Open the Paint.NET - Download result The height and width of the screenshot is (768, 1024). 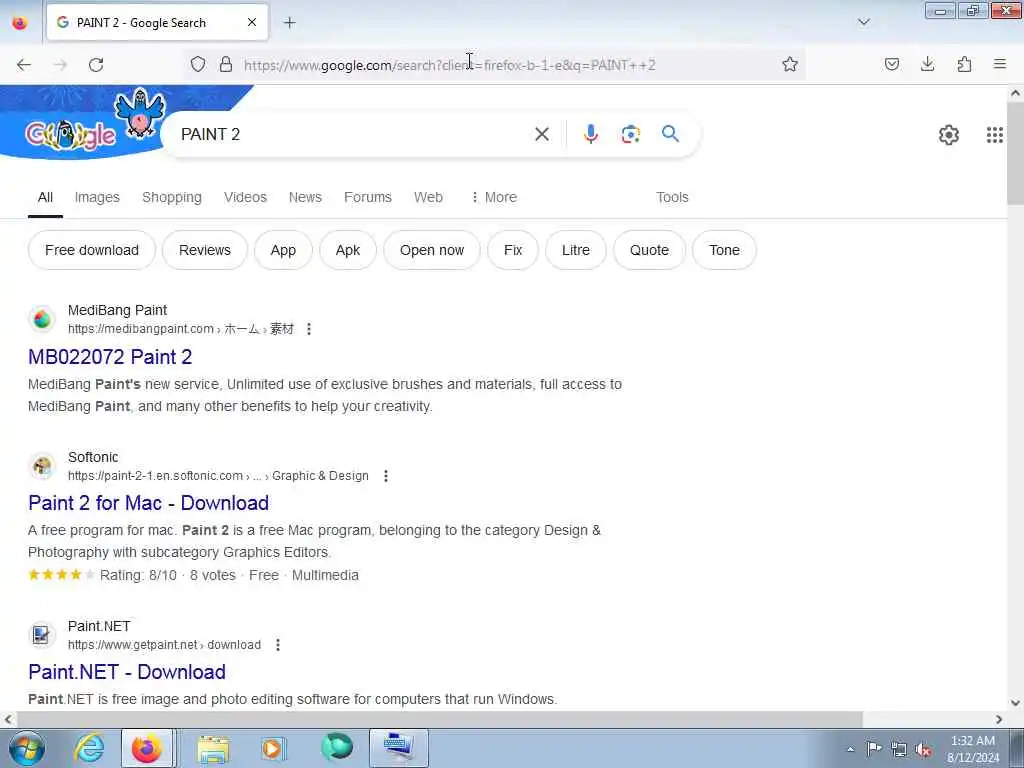pyautogui.click(x=127, y=672)
